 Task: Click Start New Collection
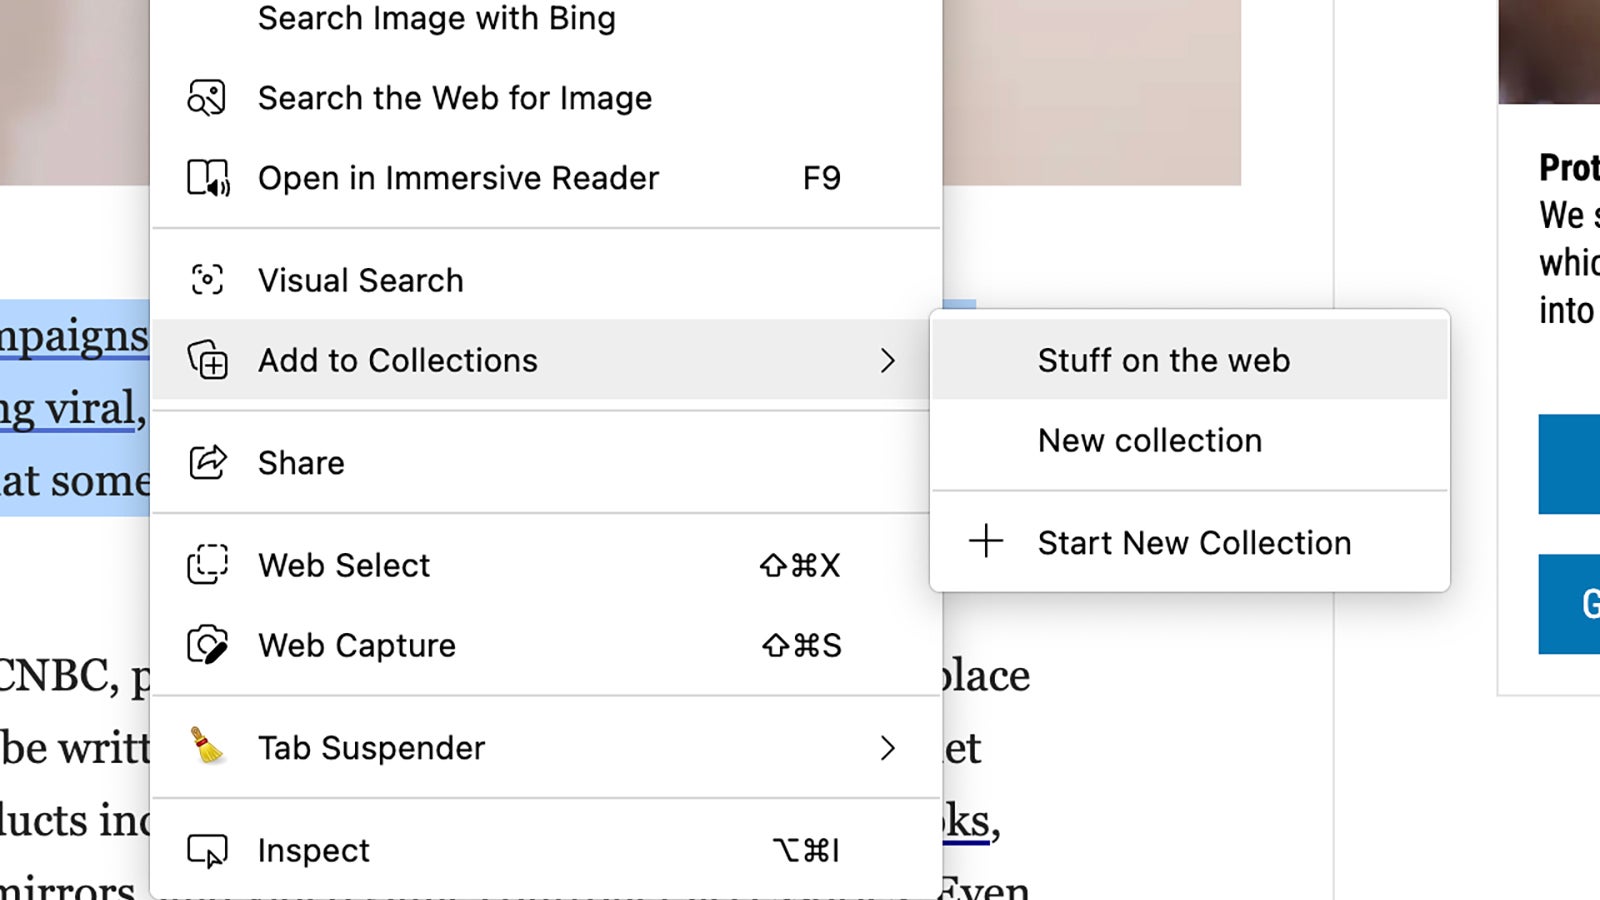[x=1195, y=542]
